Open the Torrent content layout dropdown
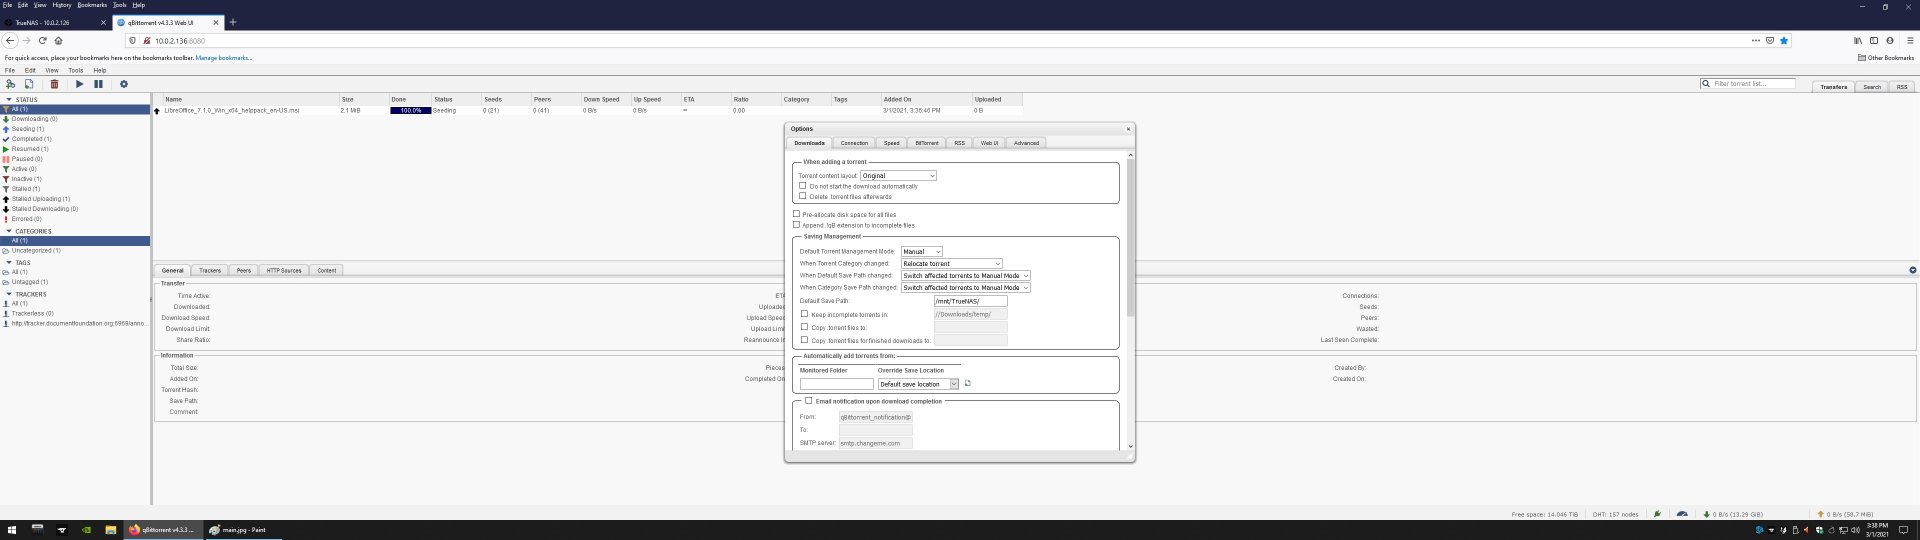This screenshot has height=540, width=1920. pos(898,176)
